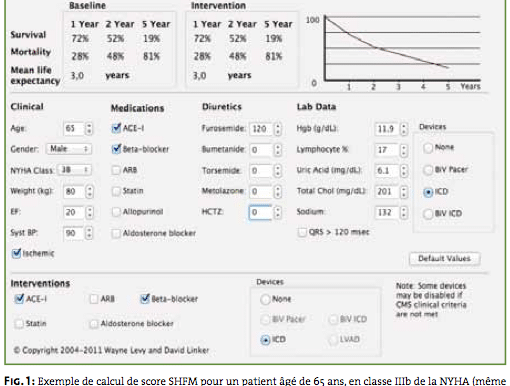Uncheck ACE-I in Interventions section

tap(19, 298)
